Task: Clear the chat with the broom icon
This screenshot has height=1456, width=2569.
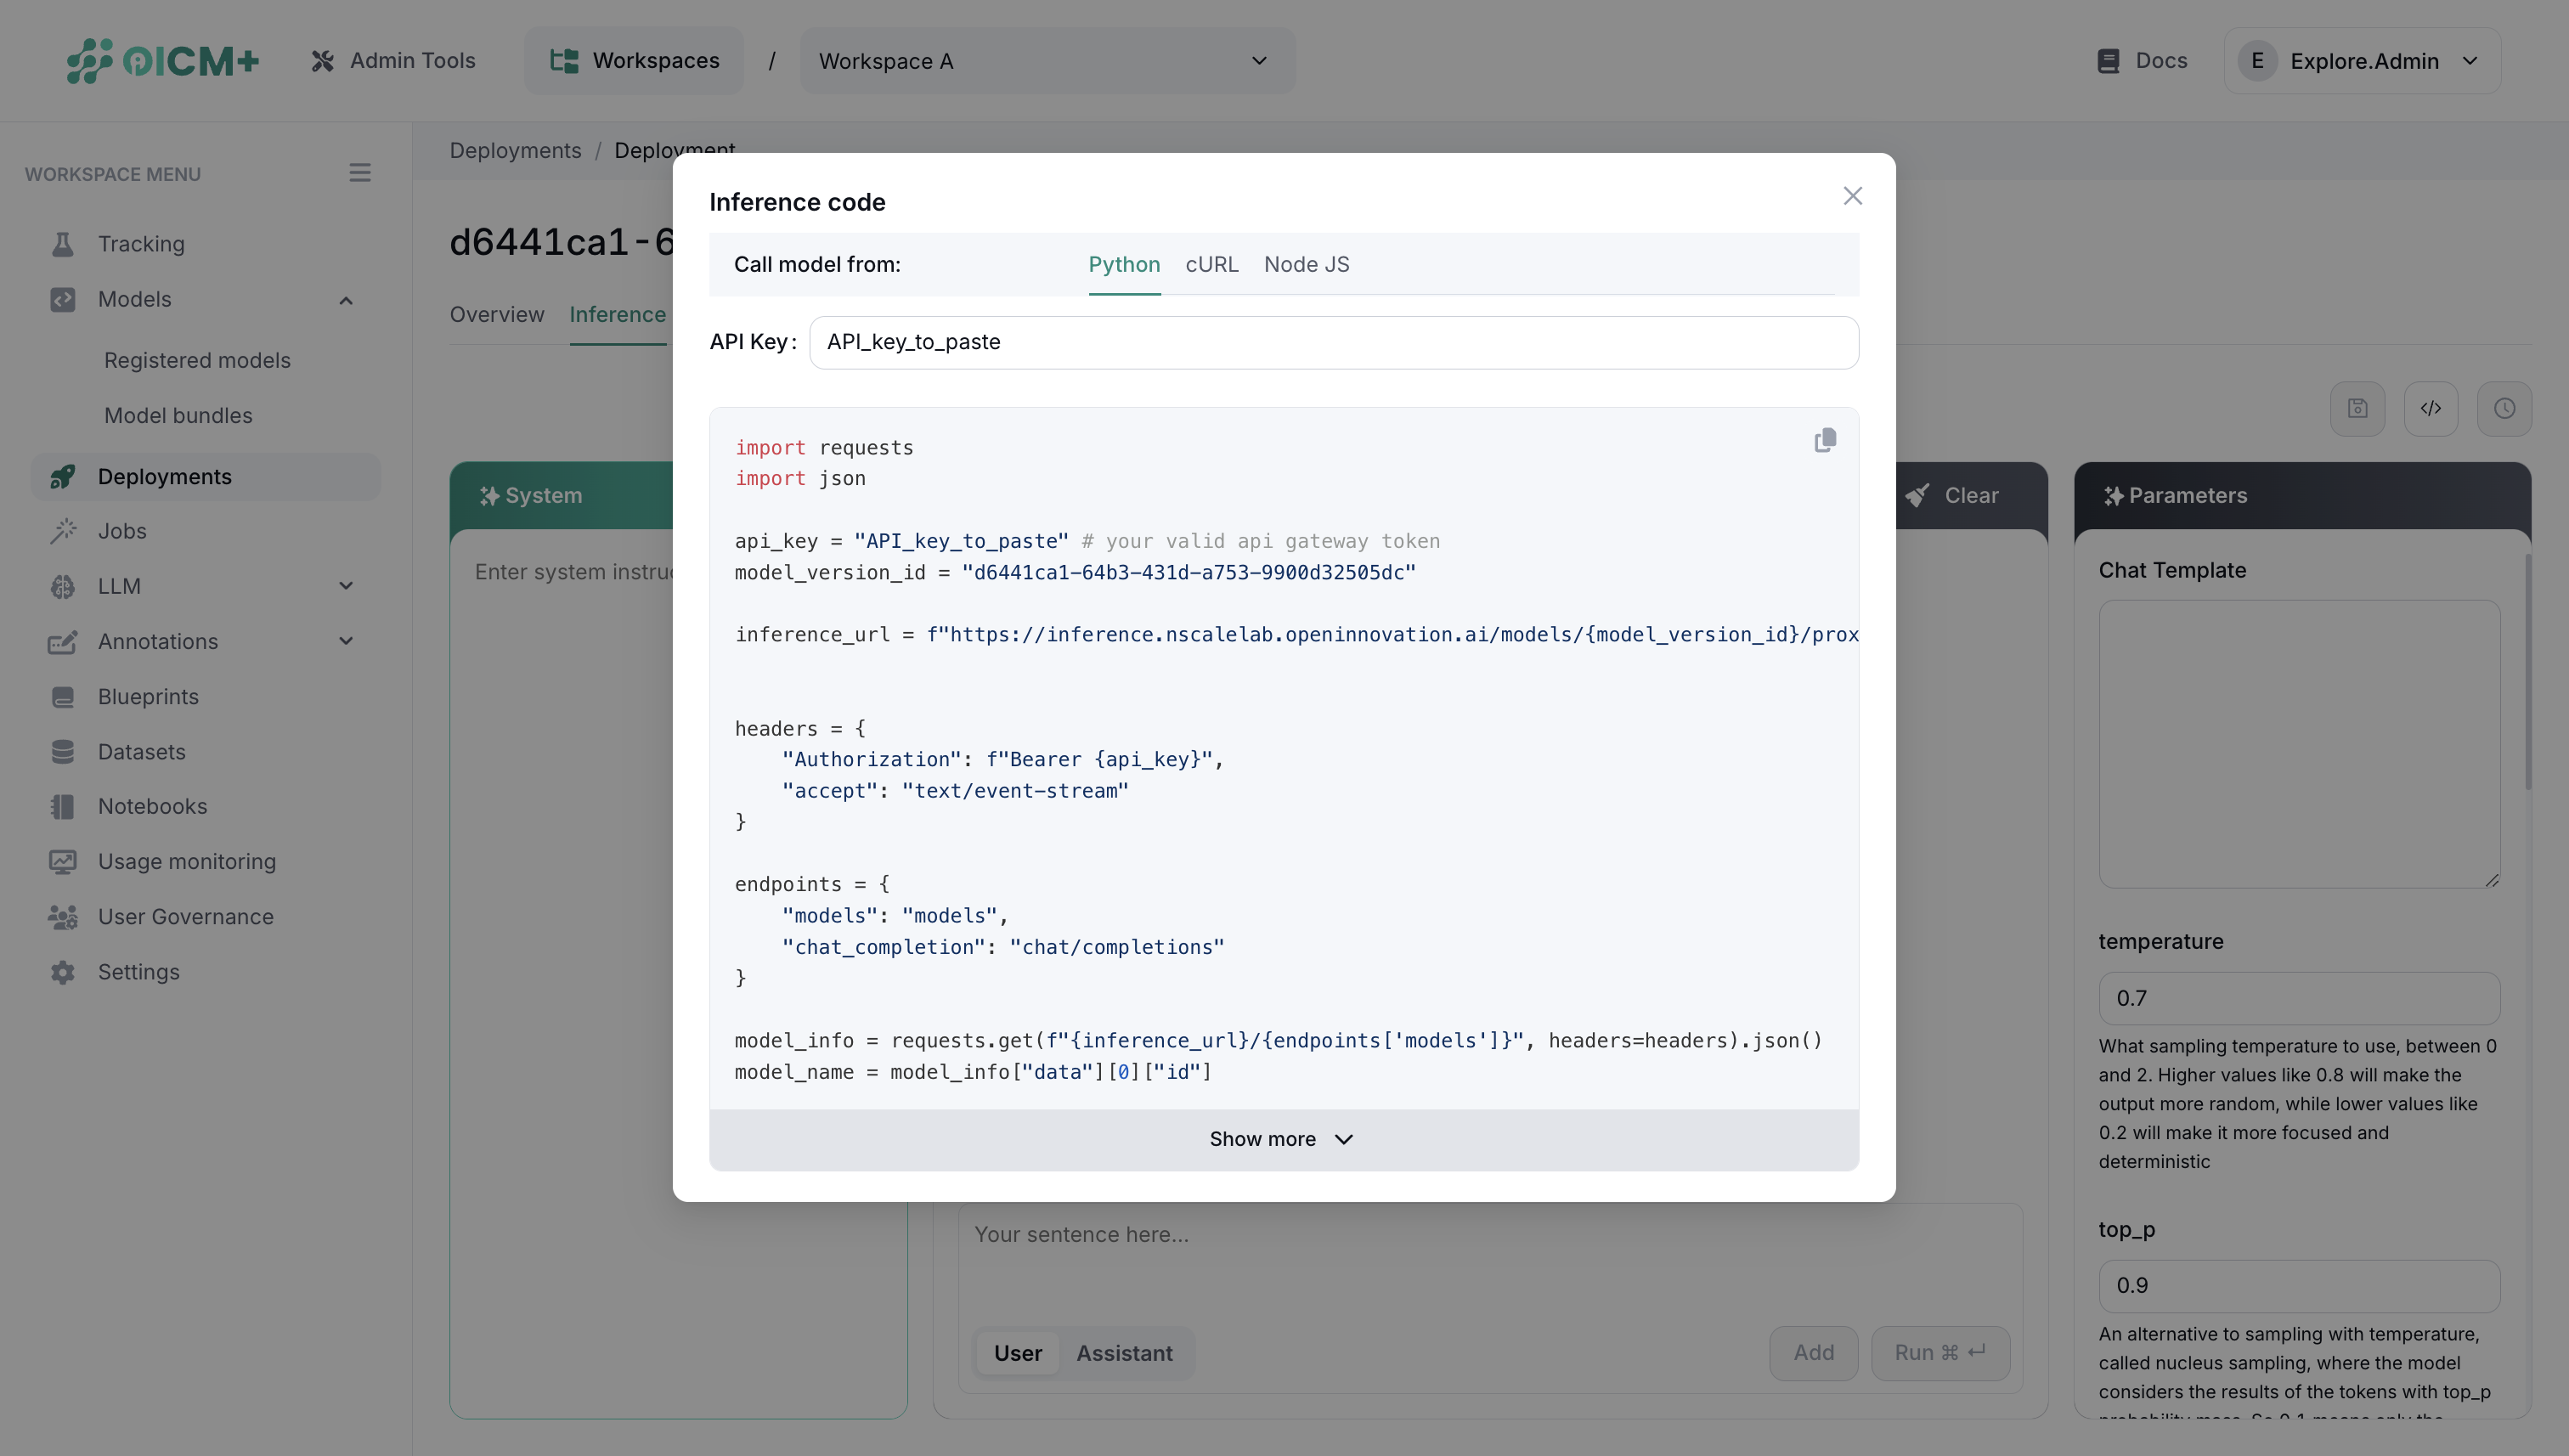Action: point(1916,495)
